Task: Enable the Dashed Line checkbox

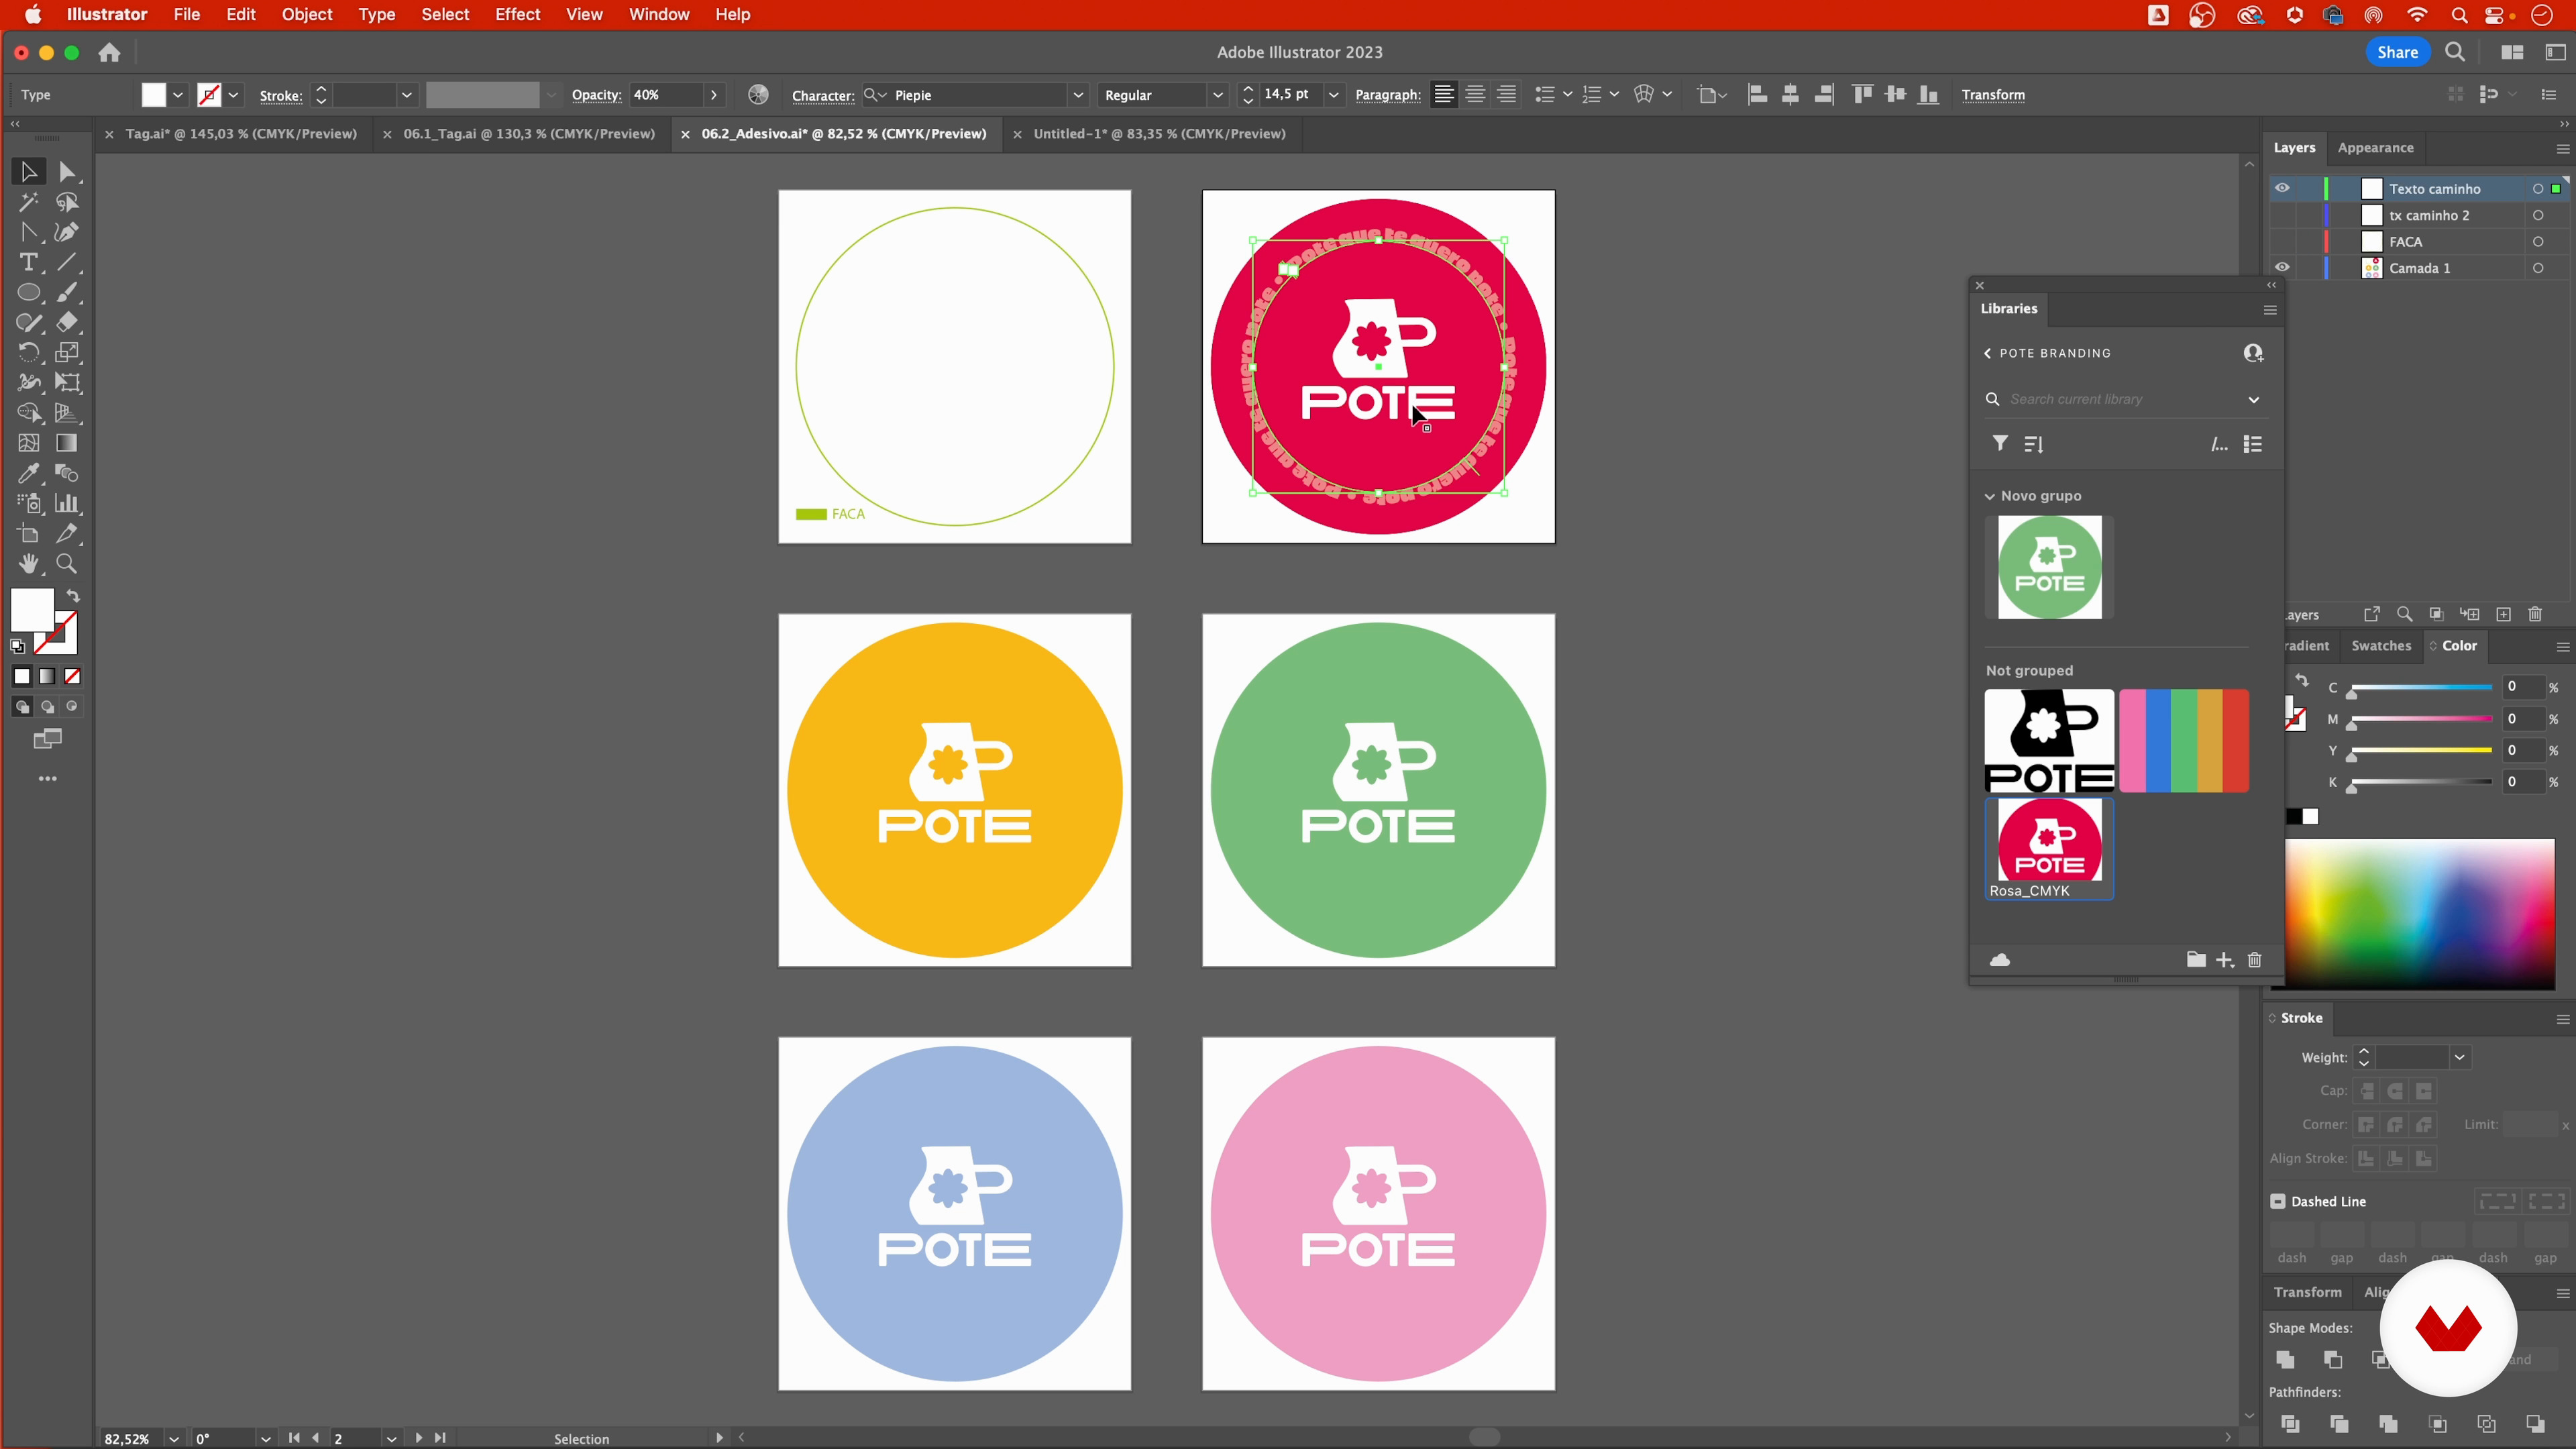Action: [2278, 1201]
